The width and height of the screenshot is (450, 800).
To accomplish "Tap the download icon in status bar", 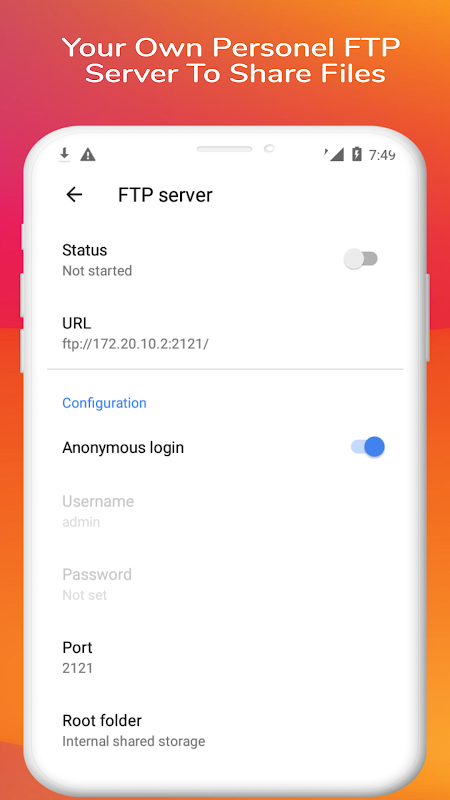I will 64,155.
